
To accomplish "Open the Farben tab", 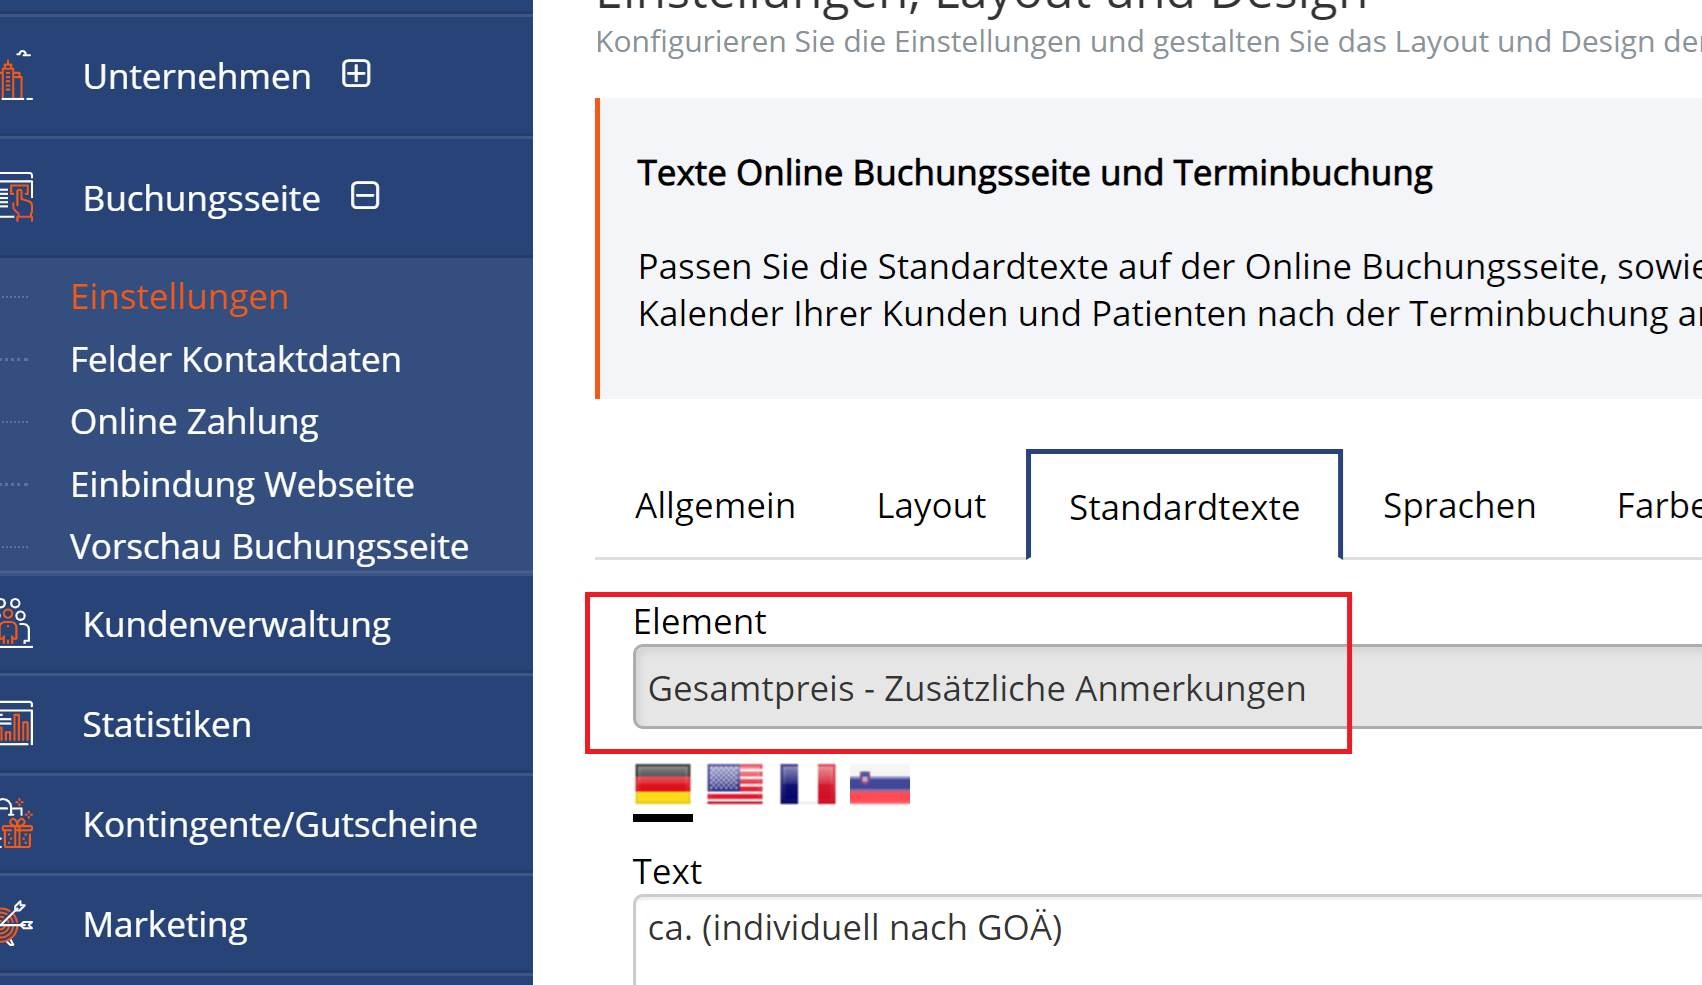I will point(1659,506).
